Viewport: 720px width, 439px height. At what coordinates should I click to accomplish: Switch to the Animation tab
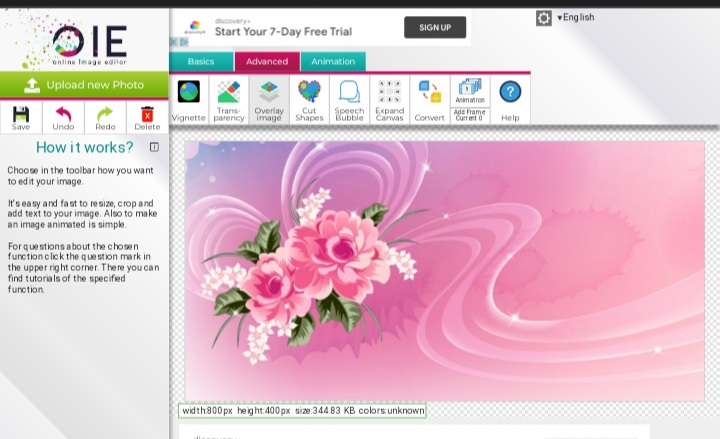(x=333, y=62)
